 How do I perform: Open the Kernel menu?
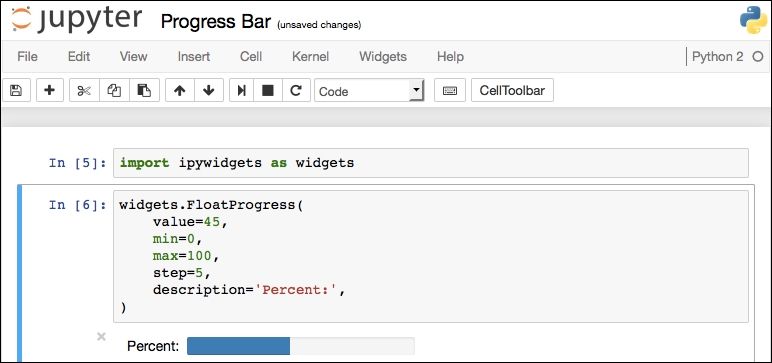coord(310,57)
